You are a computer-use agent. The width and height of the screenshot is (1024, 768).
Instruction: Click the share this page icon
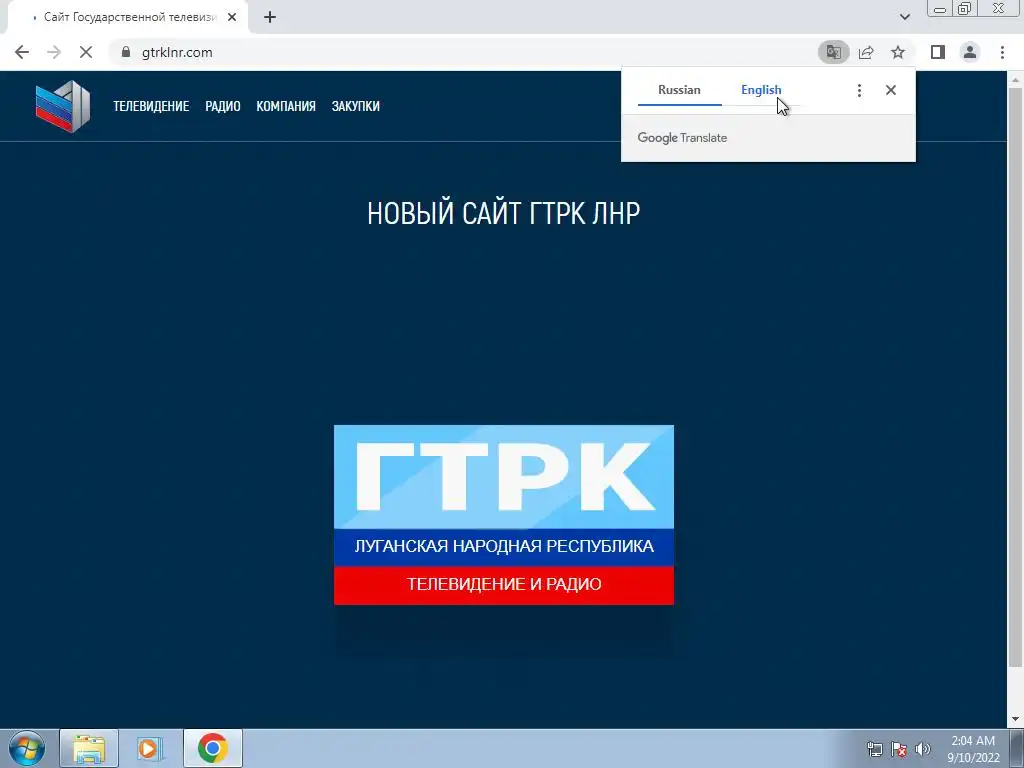[x=866, y=52]
